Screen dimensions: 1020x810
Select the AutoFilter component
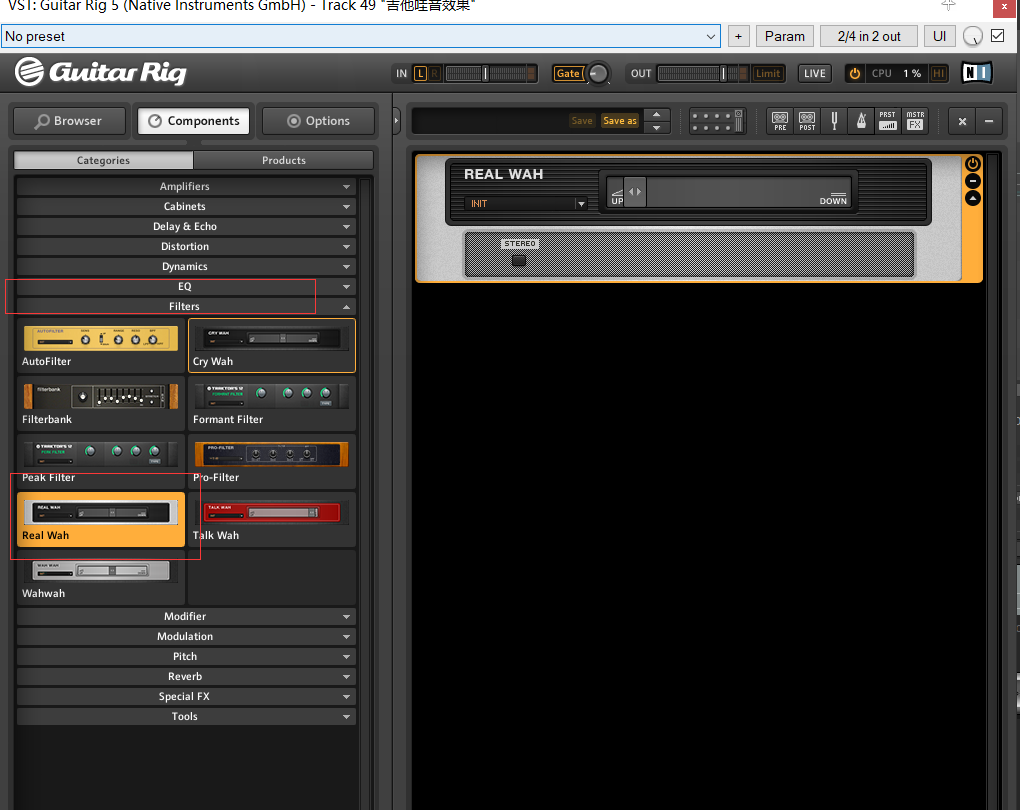point(101,346)
